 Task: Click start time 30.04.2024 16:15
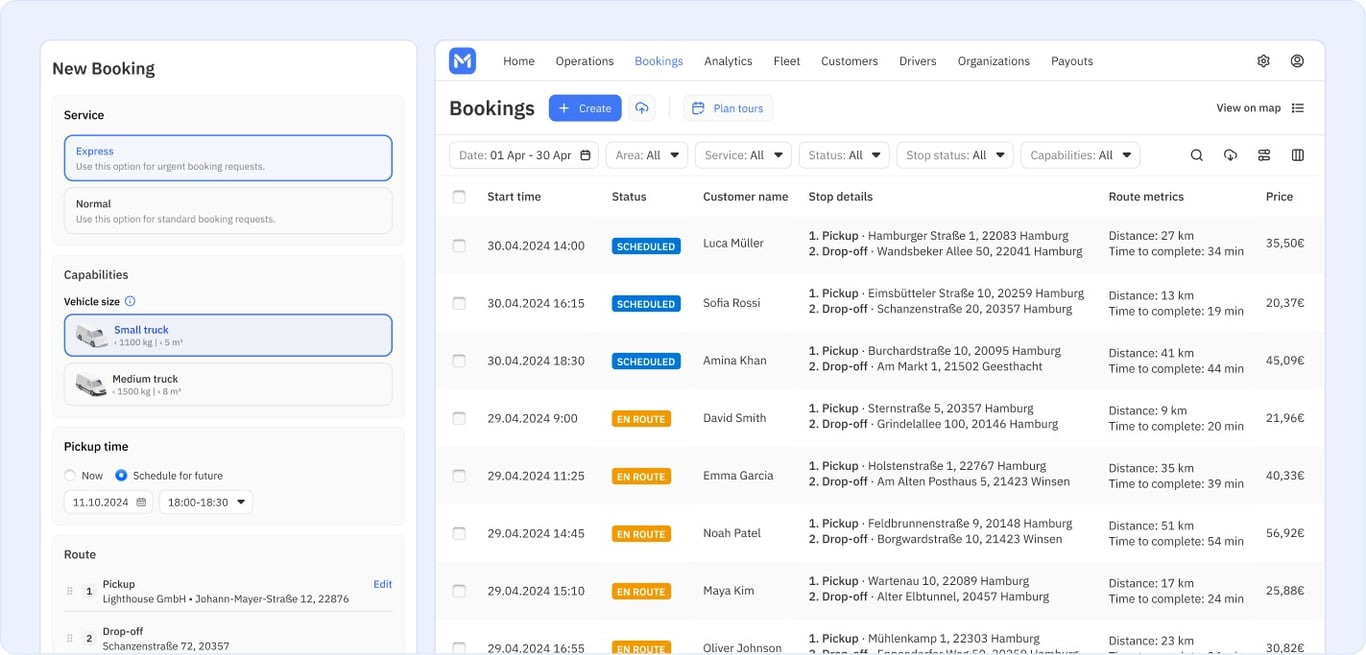(x=536, y=303)
